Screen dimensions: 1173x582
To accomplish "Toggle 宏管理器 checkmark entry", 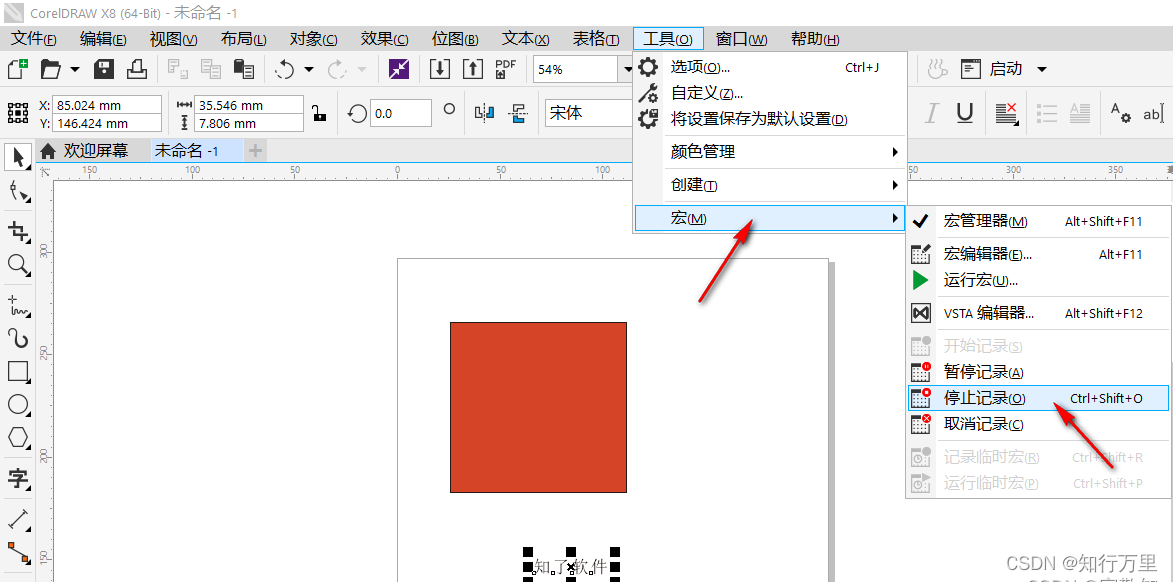I will click(x=1038, y=221).
